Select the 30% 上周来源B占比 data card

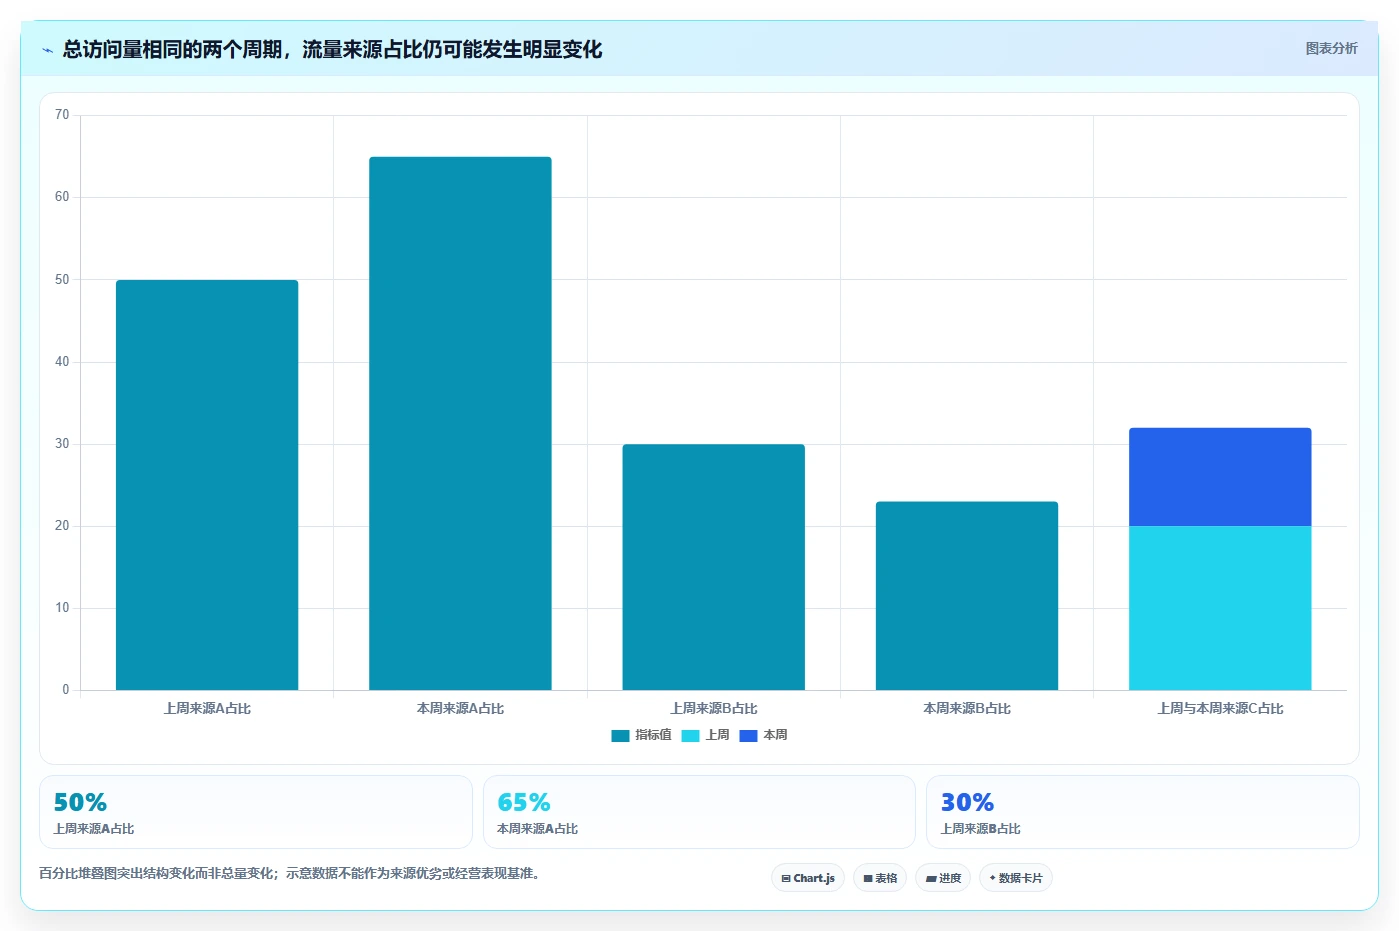click(1143, 812)
